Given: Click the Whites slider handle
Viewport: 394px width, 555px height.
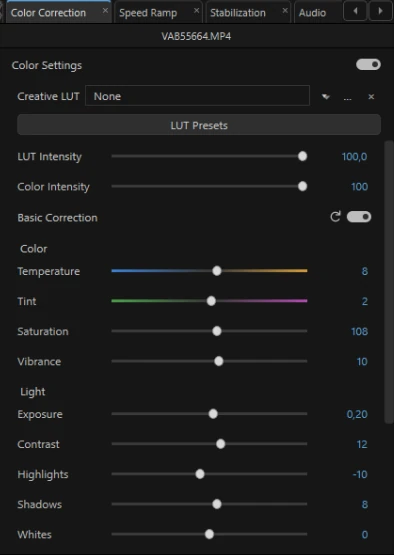Looking at the screenshot, I should (x=209, y=534).
